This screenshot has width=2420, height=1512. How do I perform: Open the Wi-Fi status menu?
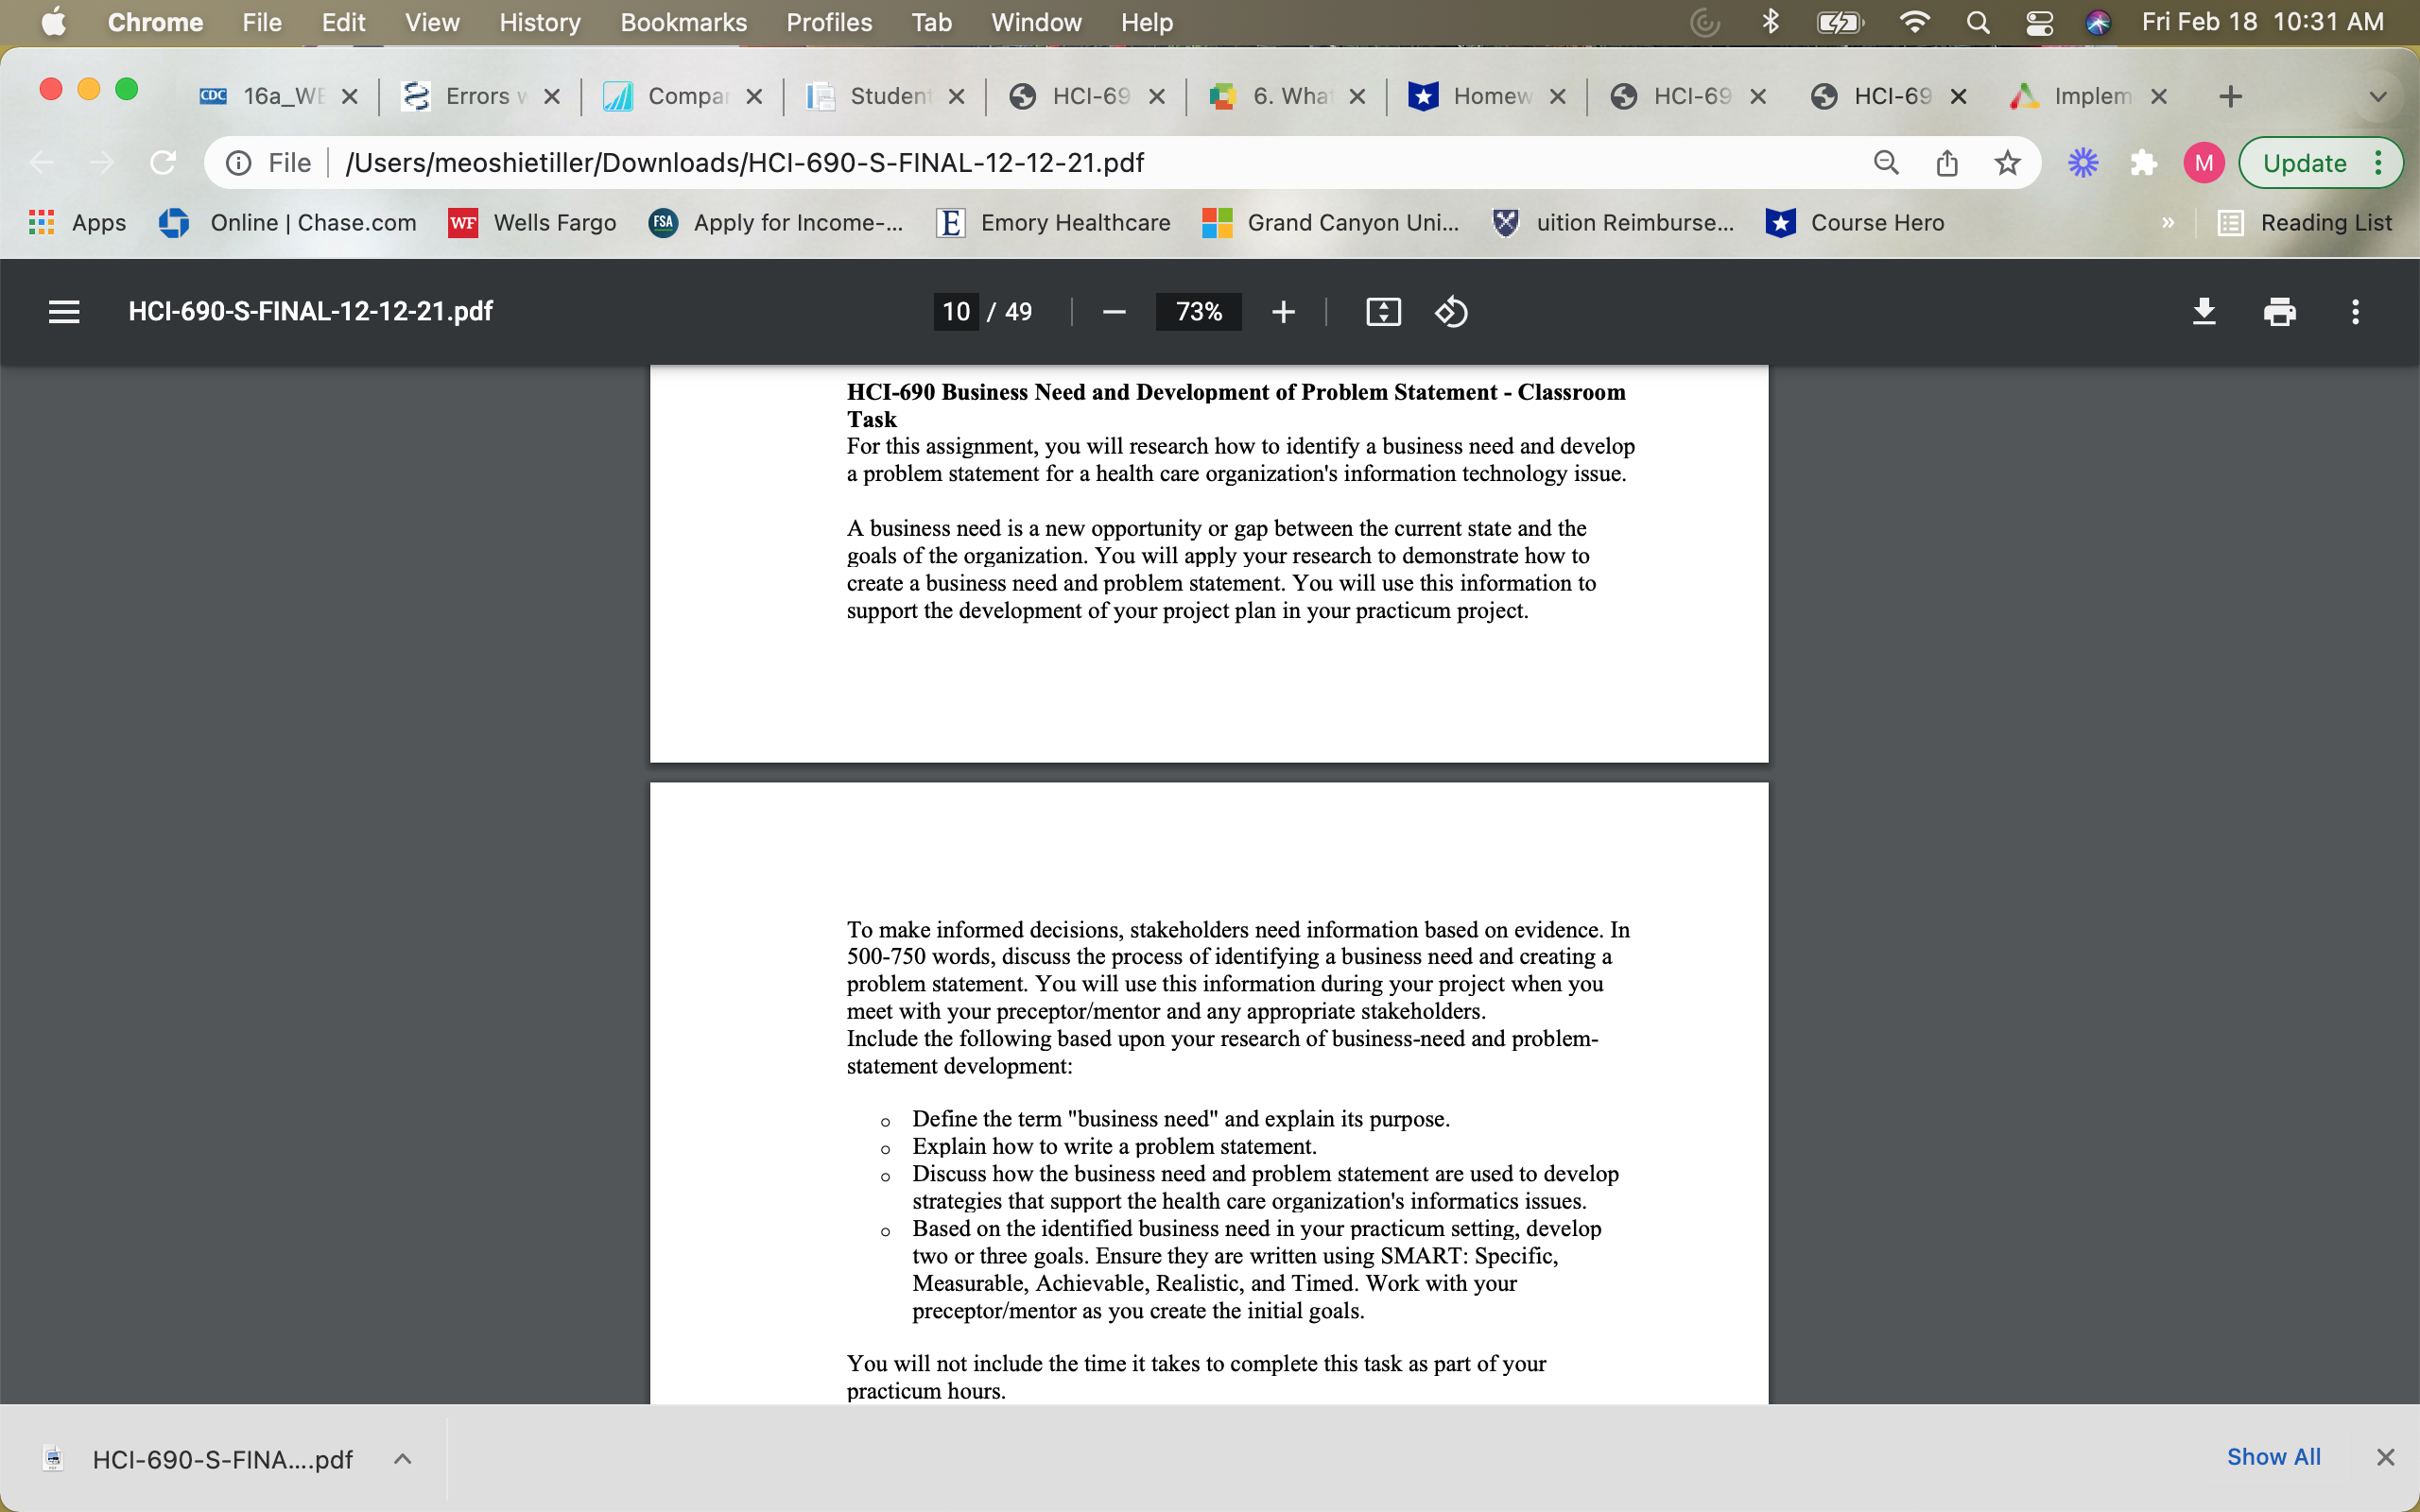point(1915,22)
